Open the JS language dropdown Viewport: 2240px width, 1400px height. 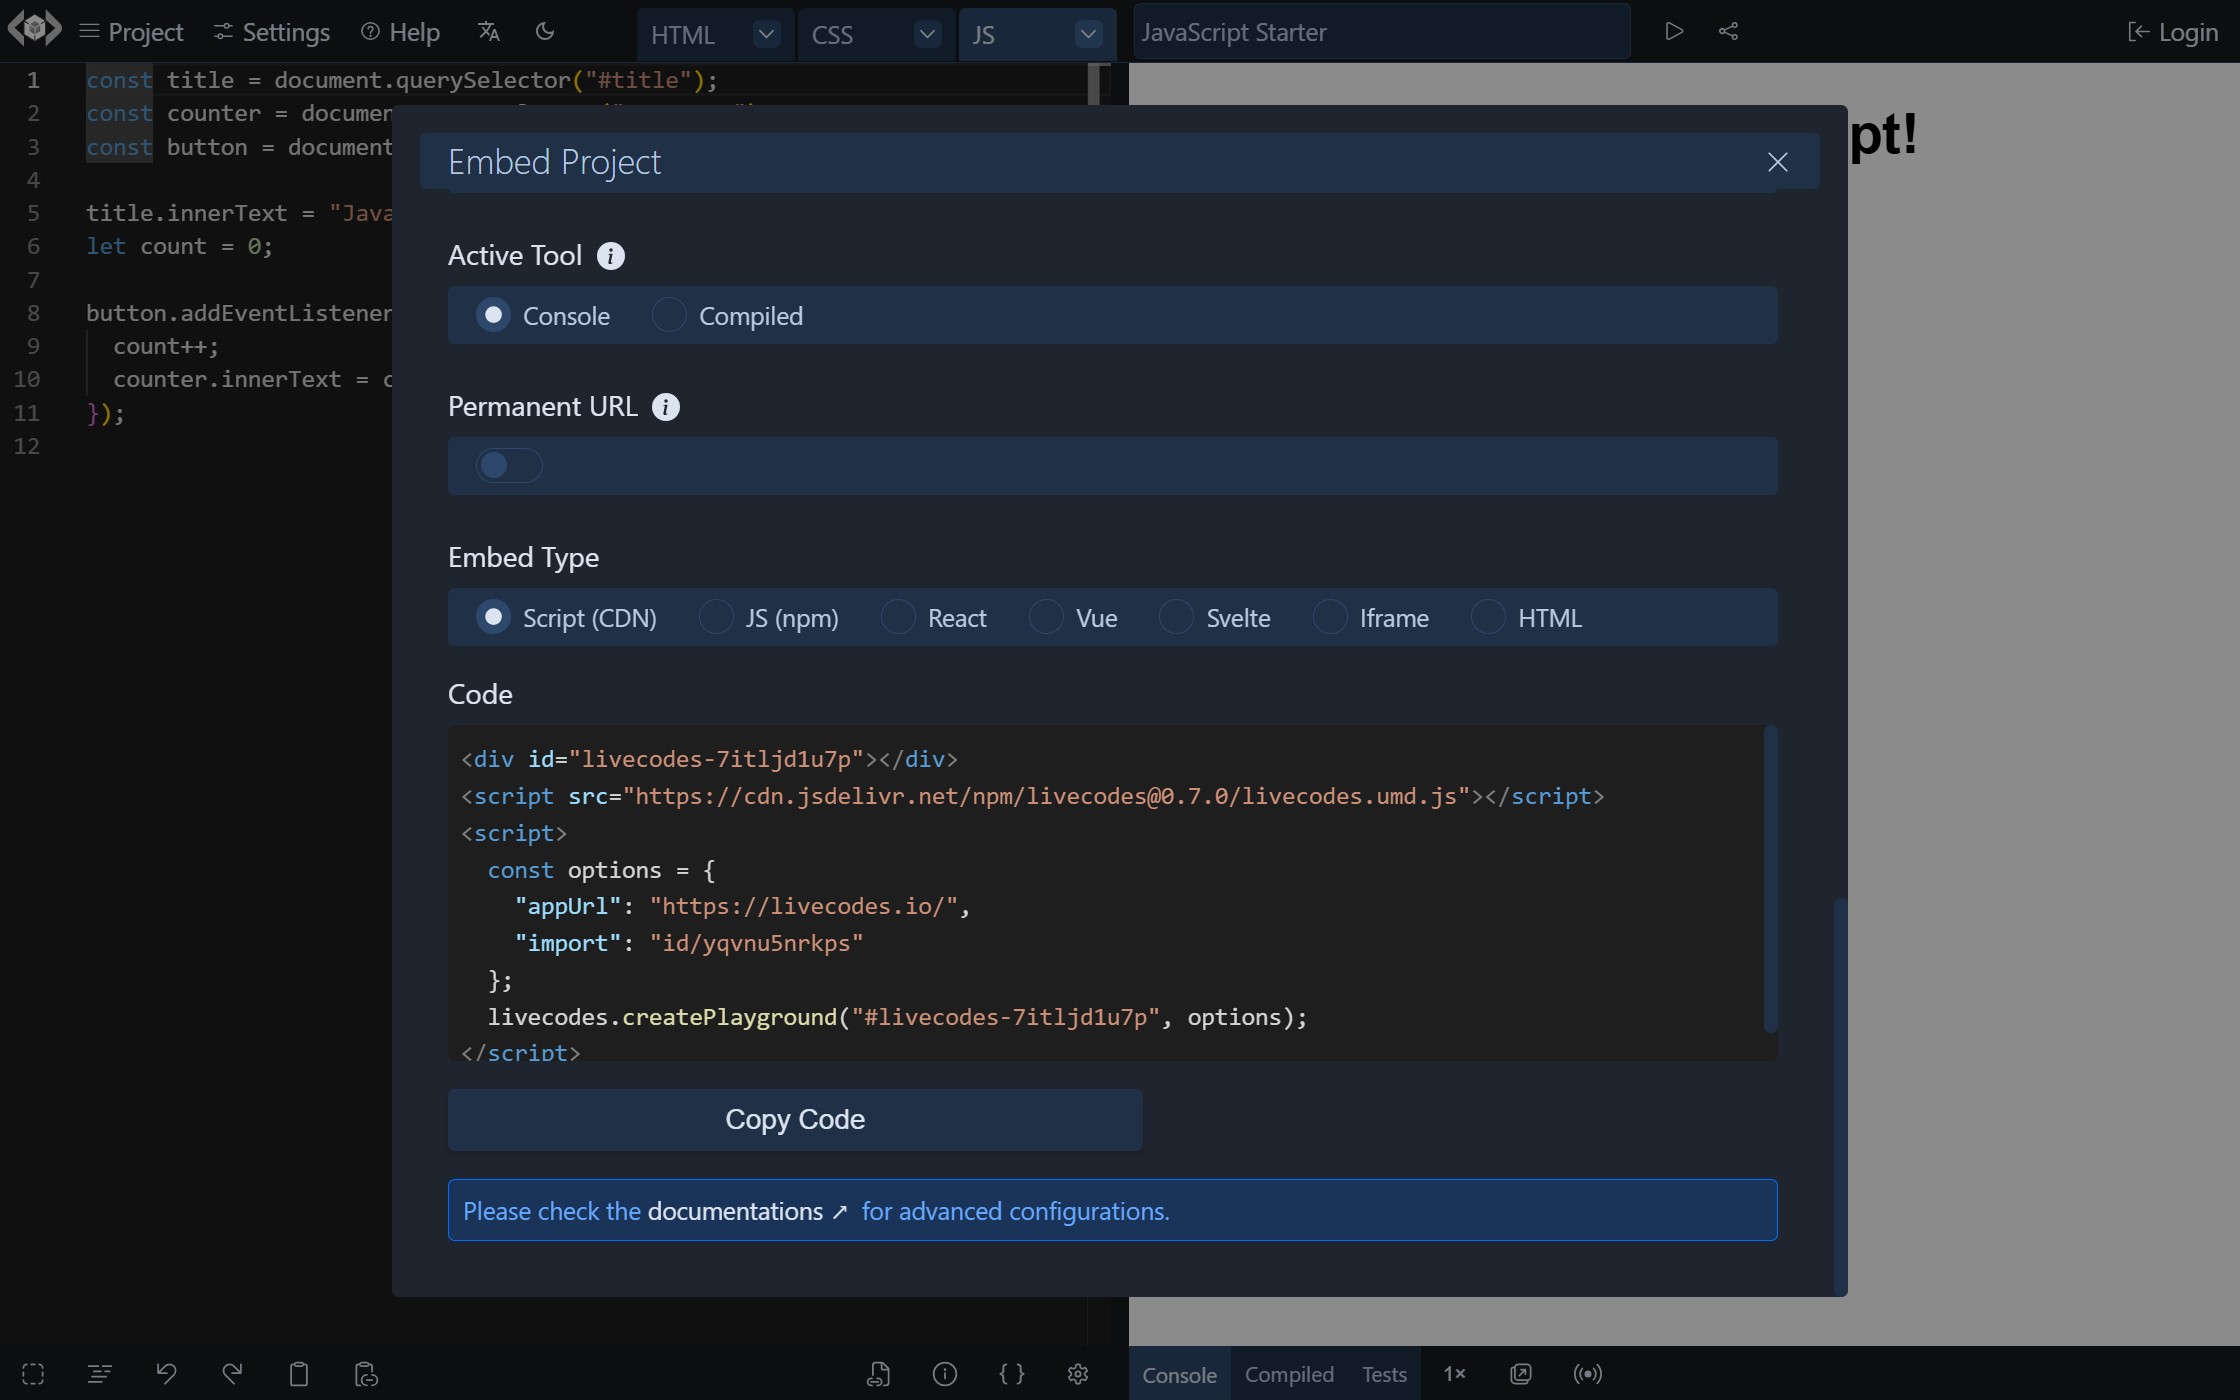[x=1087, y=34]
